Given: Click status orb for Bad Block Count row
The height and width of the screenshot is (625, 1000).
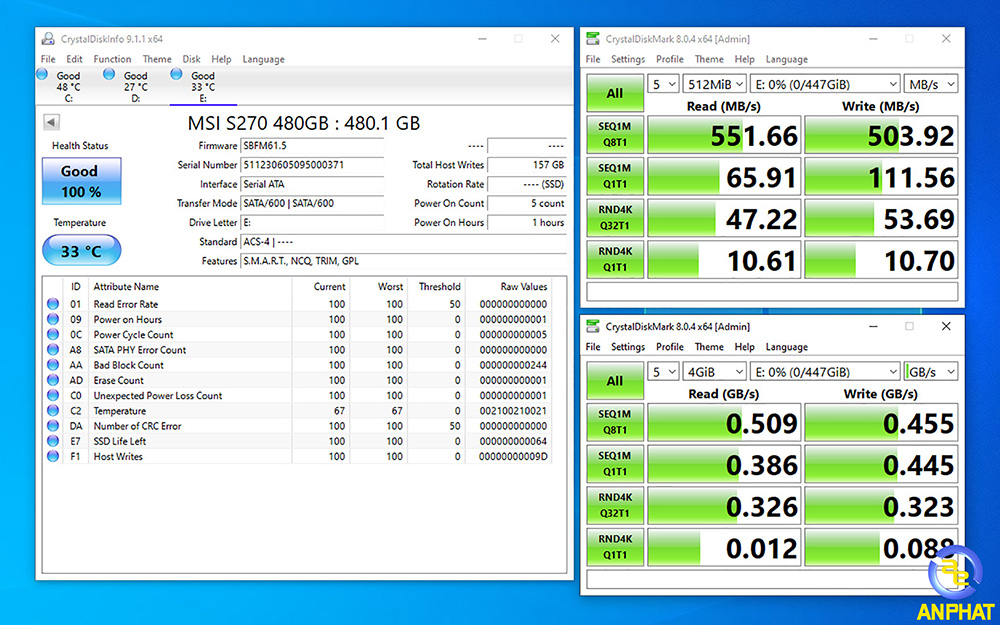Looking at the screenshot, I should click(53, 365).
